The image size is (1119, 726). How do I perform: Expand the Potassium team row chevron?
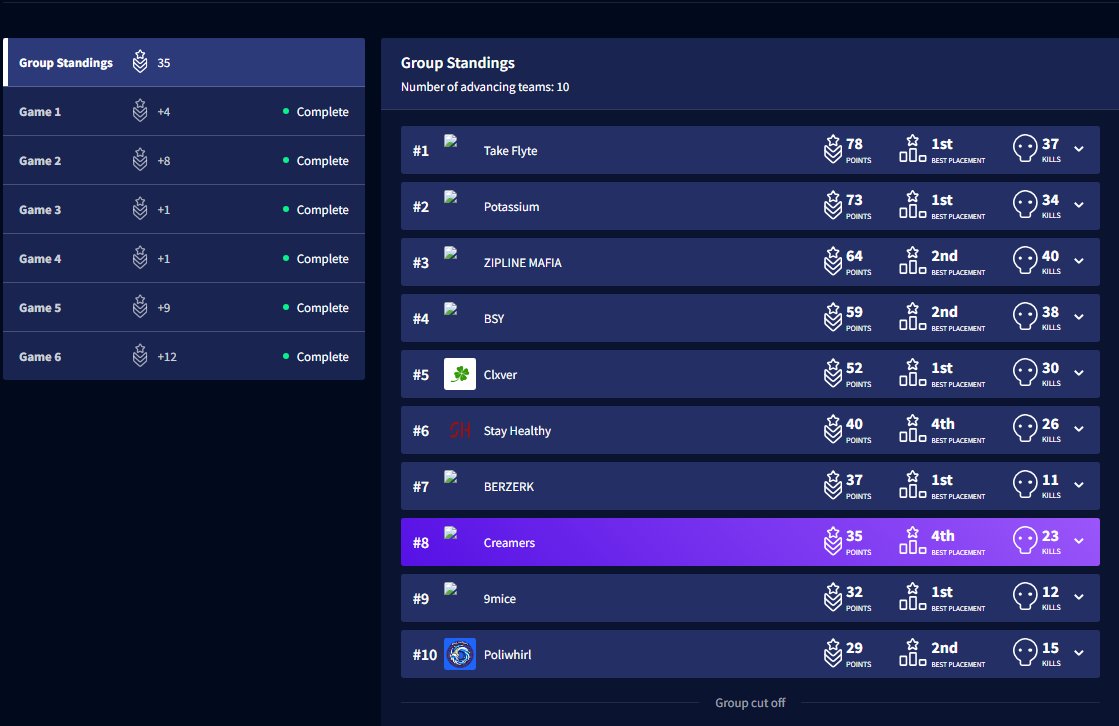pos(1079,206)
